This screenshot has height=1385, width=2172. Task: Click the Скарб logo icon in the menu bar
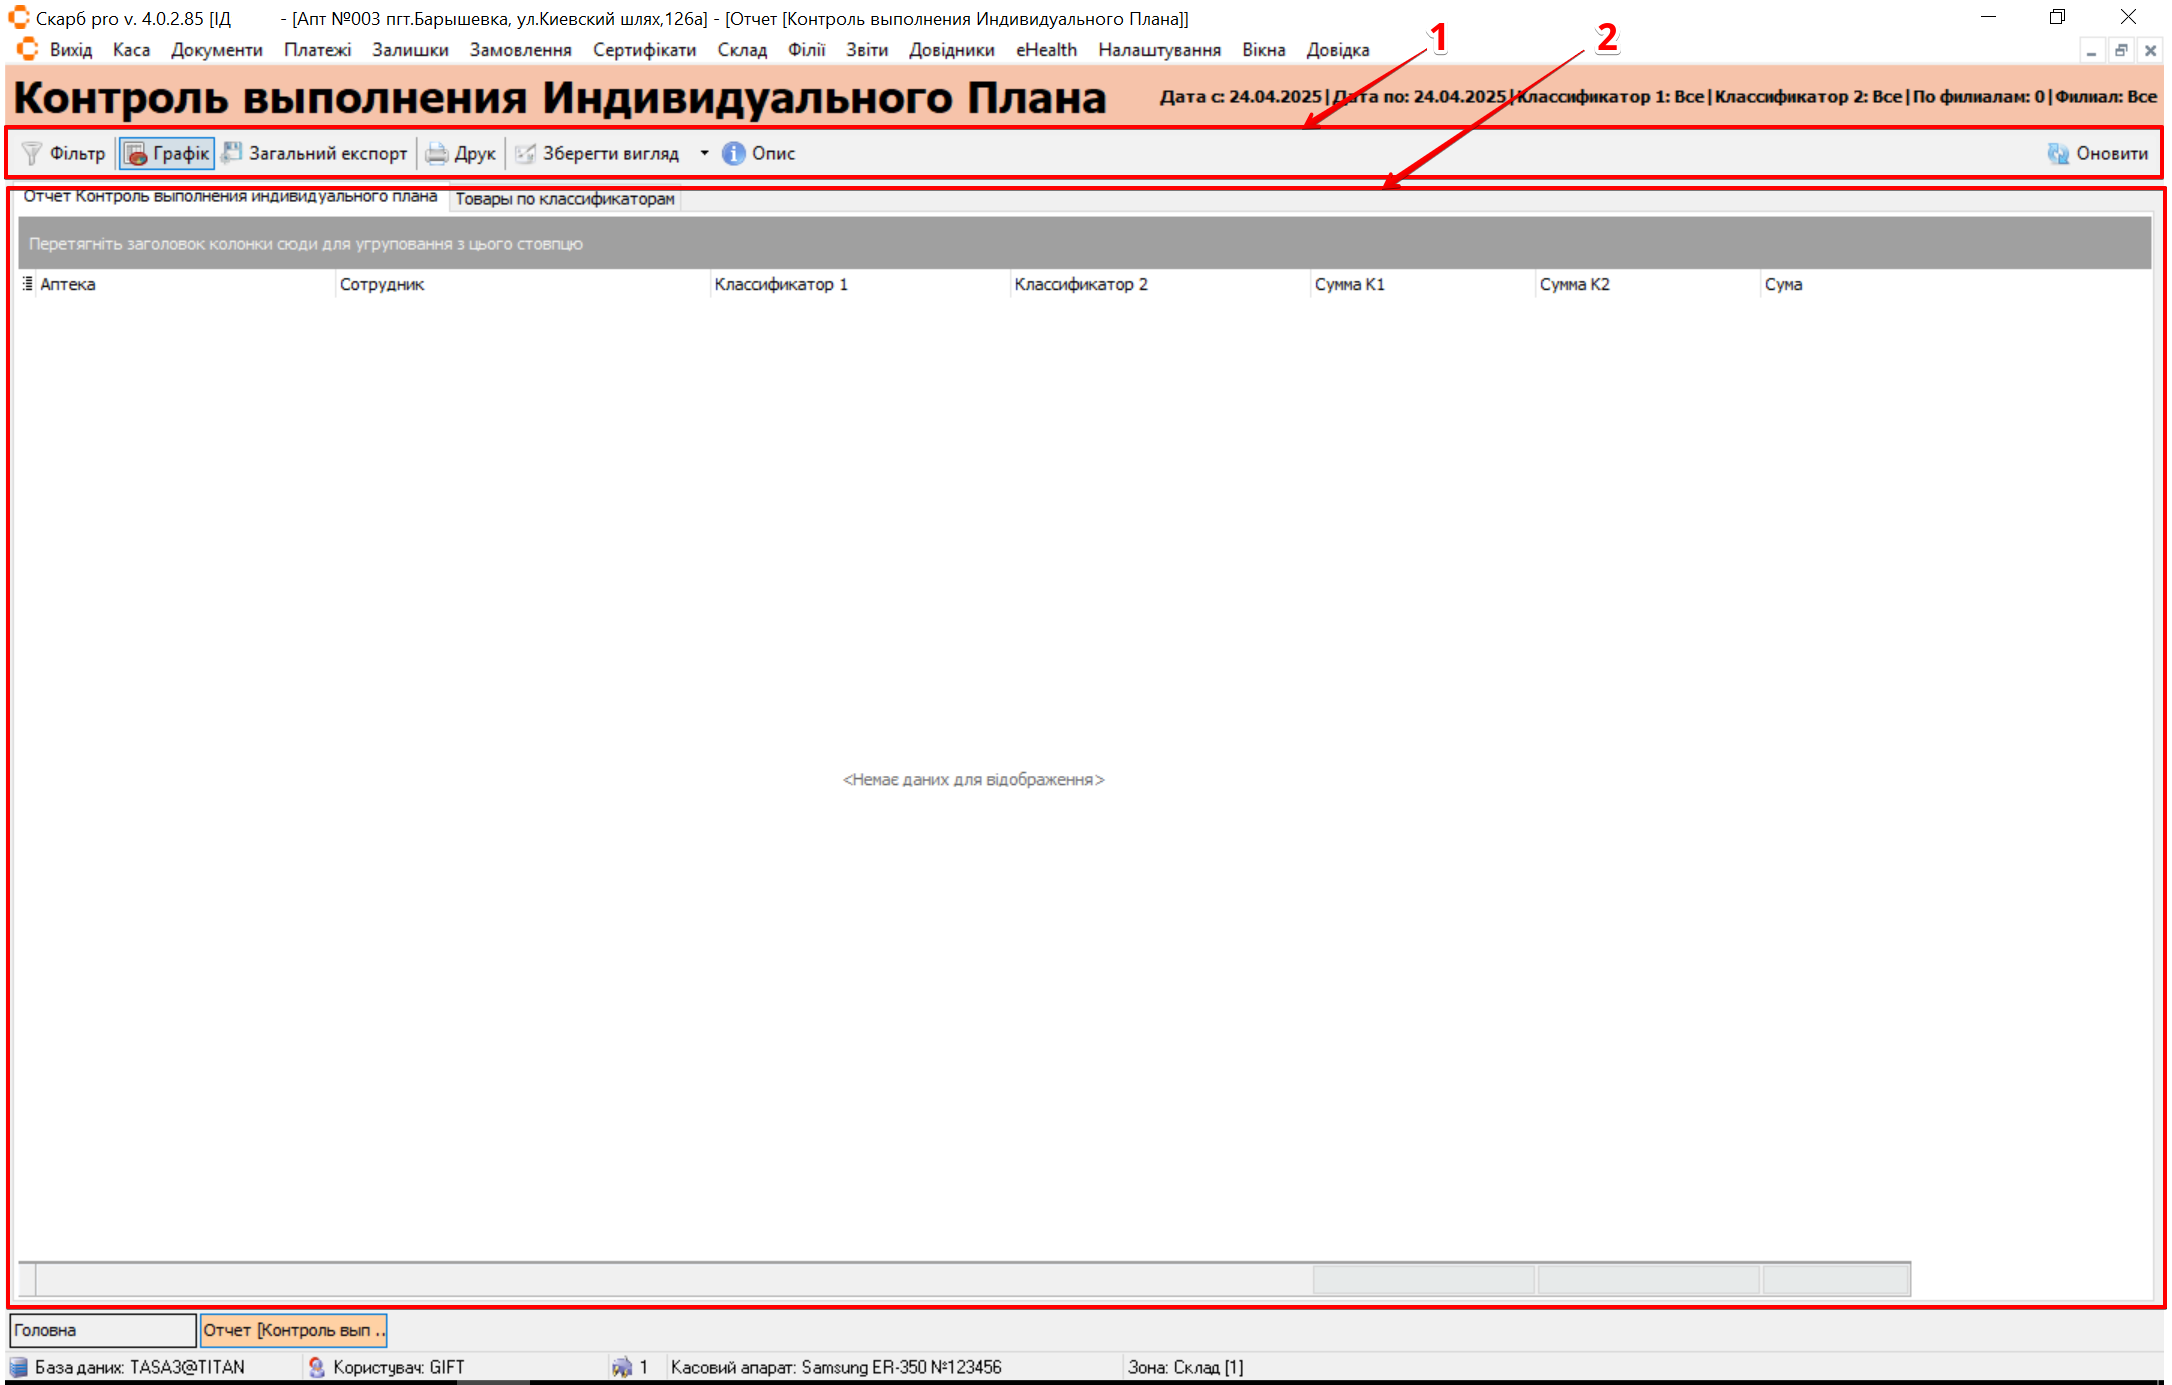(27, 49)
